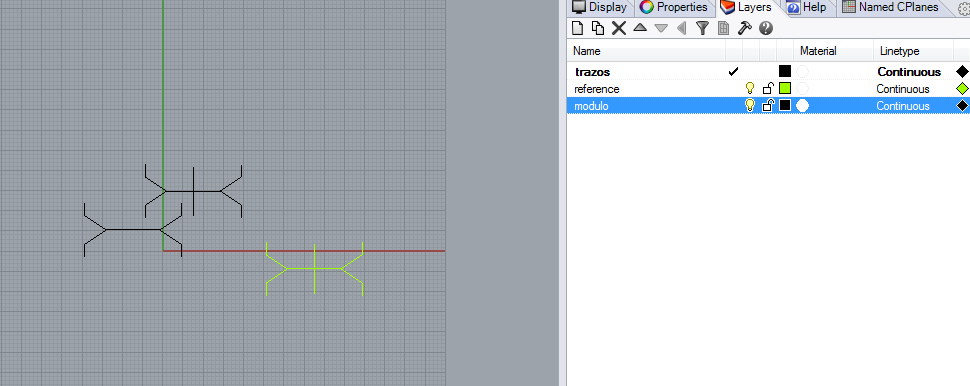Click reference layer green print color diamond

962,89
